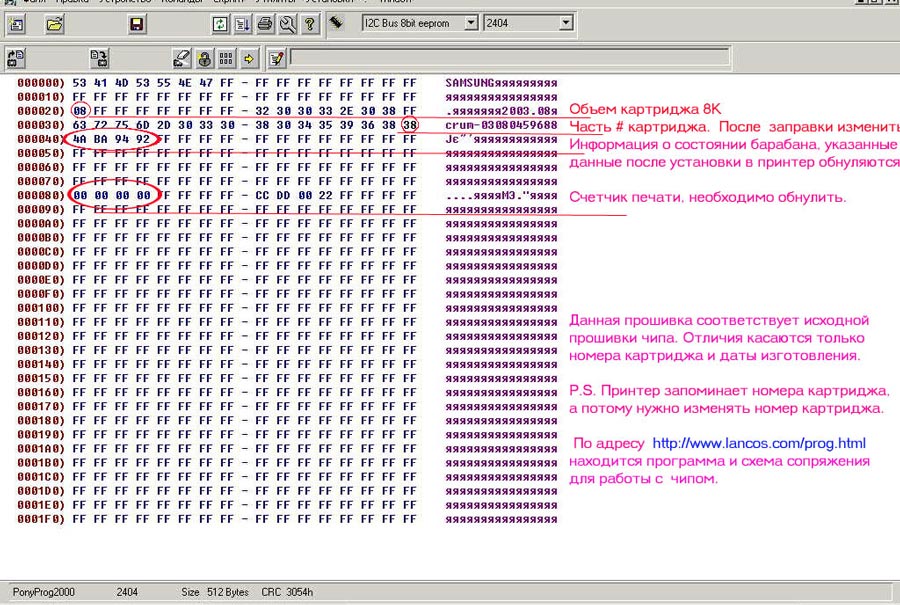Viewport: 900px width, 605px height.
Task: Click PonyProg2000 in the status bar
Action: 44,592
